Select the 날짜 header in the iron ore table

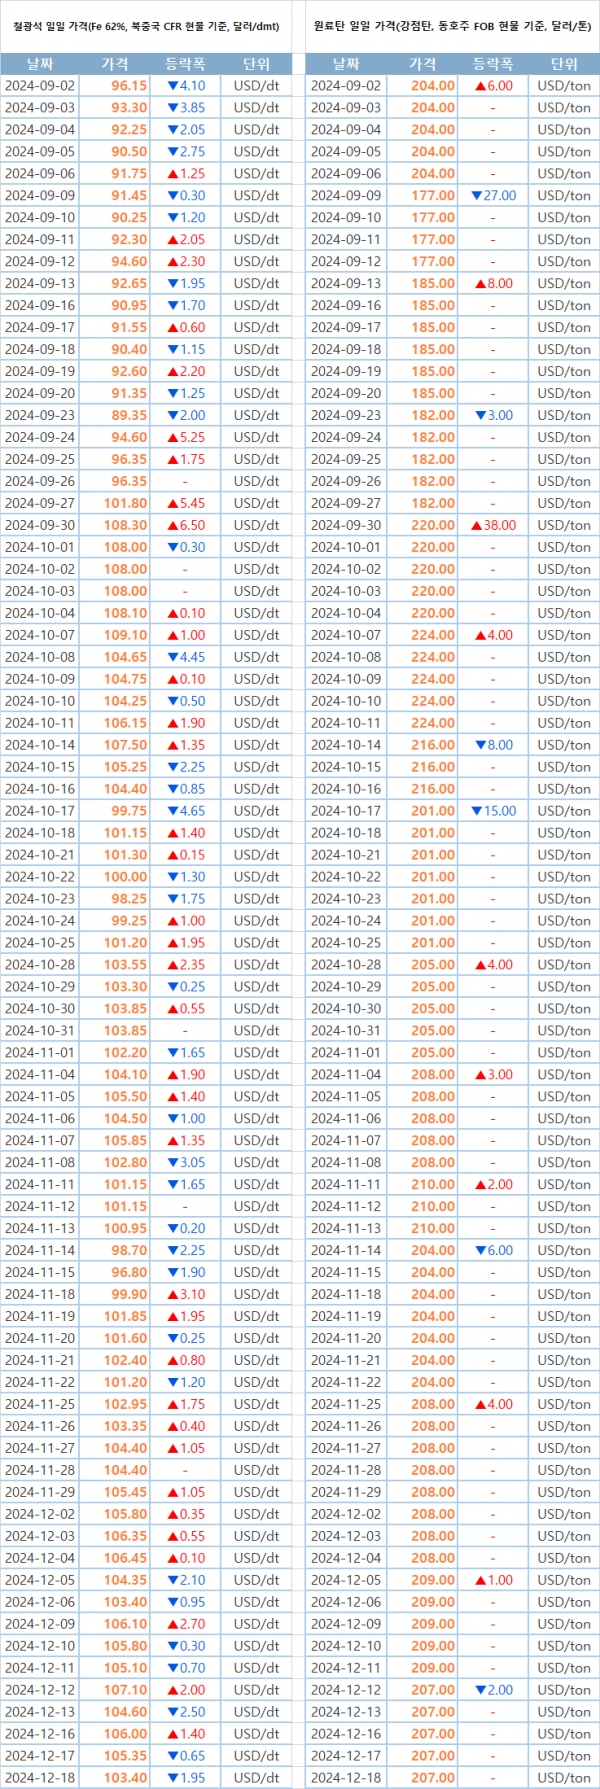pos(40,64)
